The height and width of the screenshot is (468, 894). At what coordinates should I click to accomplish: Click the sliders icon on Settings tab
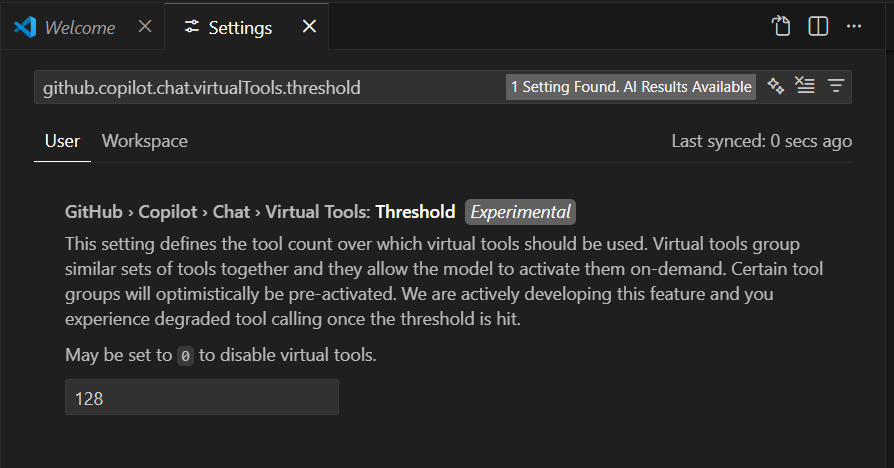pos(192,27)
